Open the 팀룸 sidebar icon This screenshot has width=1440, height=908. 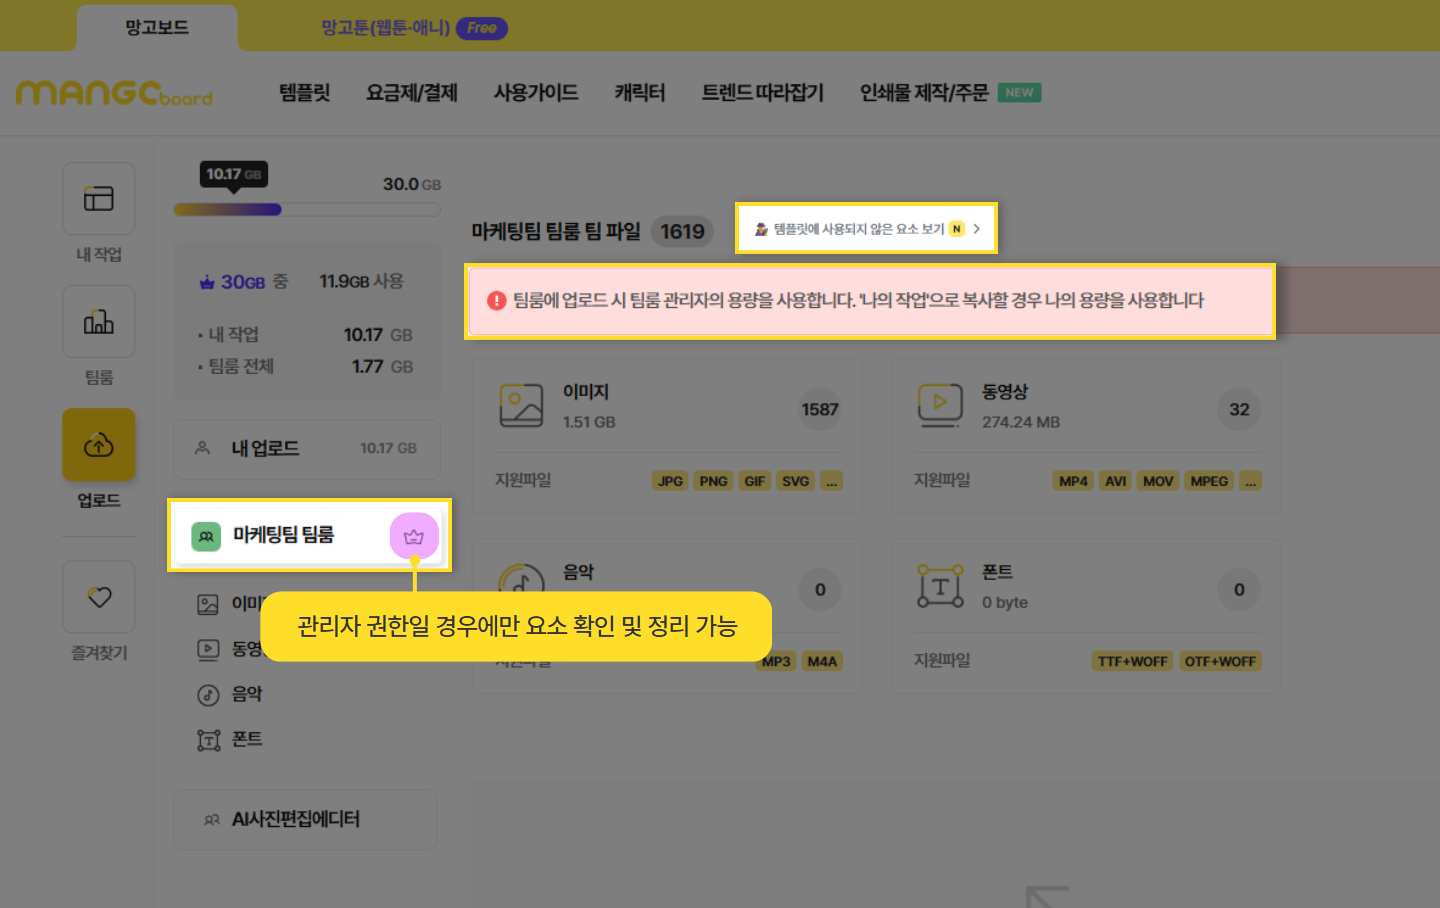[98, 322]
